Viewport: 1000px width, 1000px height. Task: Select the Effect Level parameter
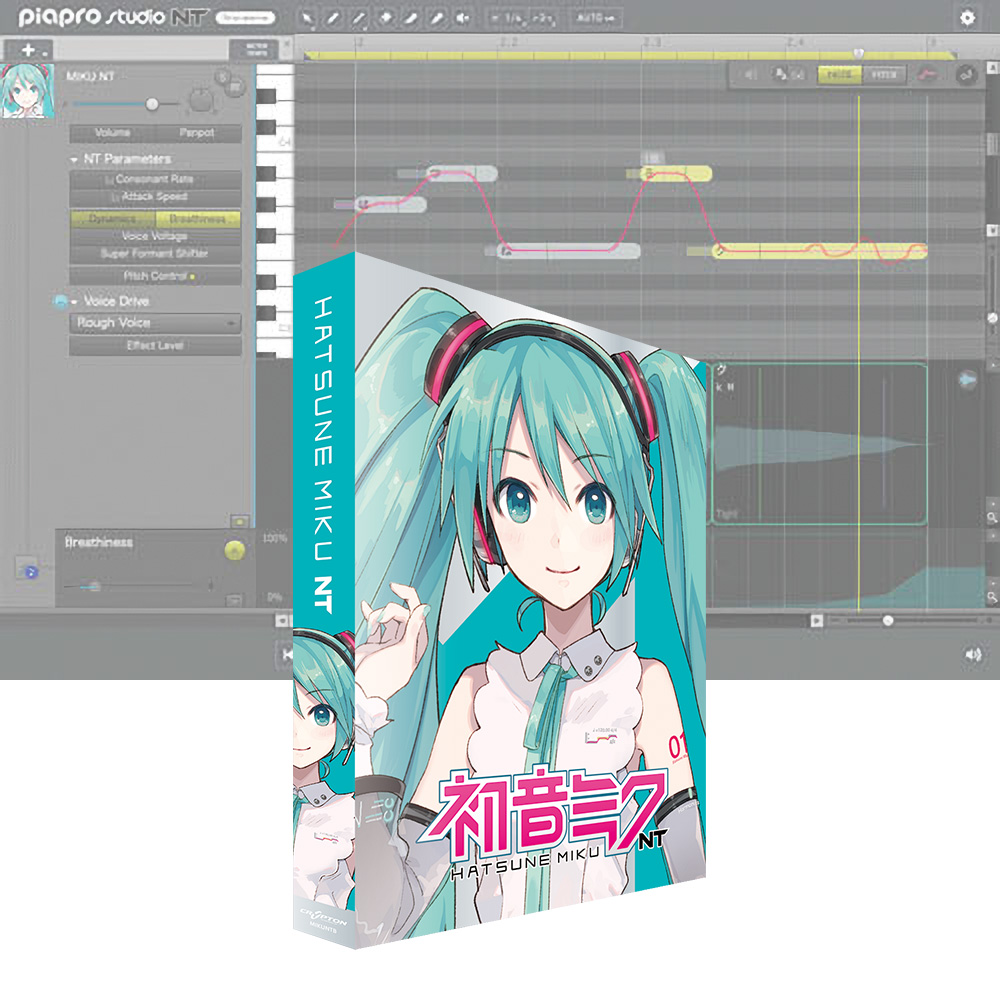(155, 346)
